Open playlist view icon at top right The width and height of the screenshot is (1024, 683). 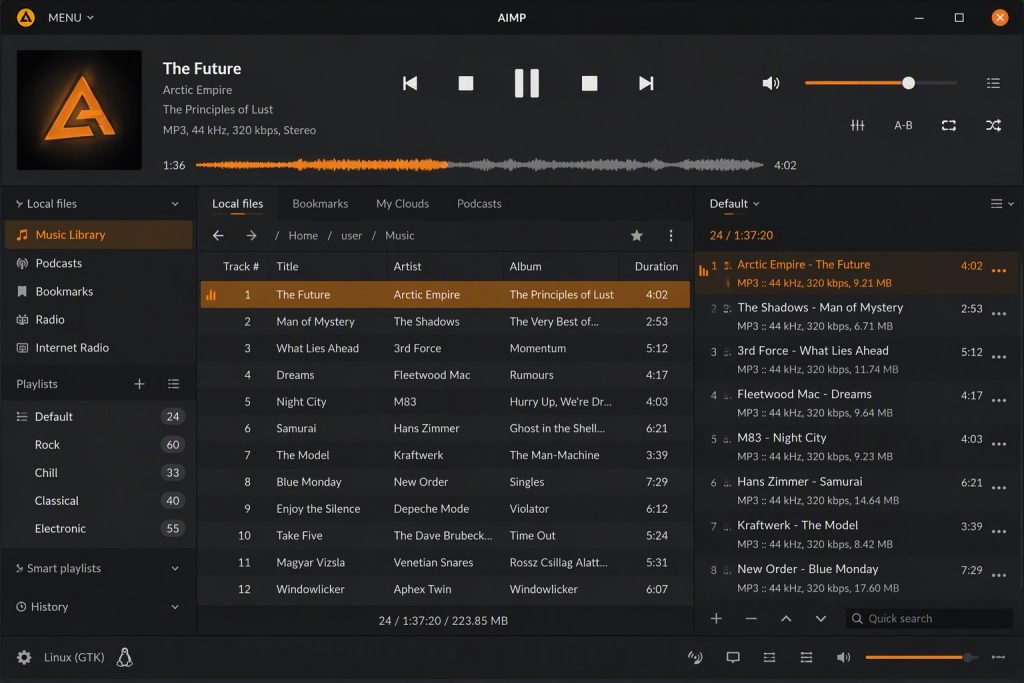[993, 83]
